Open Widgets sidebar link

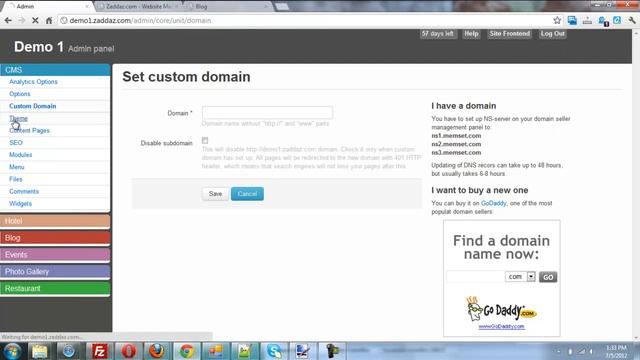click(20, 204)
